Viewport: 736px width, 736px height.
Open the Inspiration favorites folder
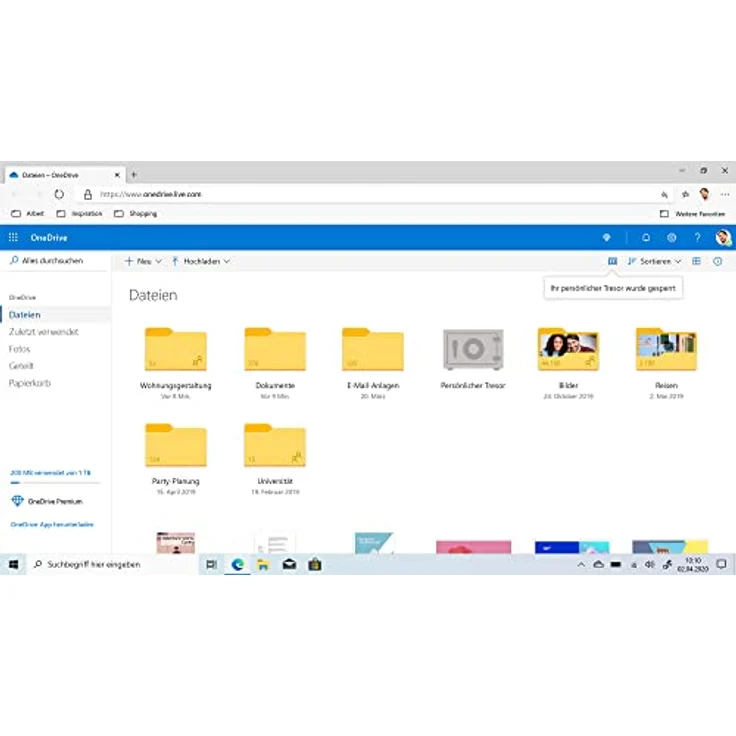(x=79, y=214)
